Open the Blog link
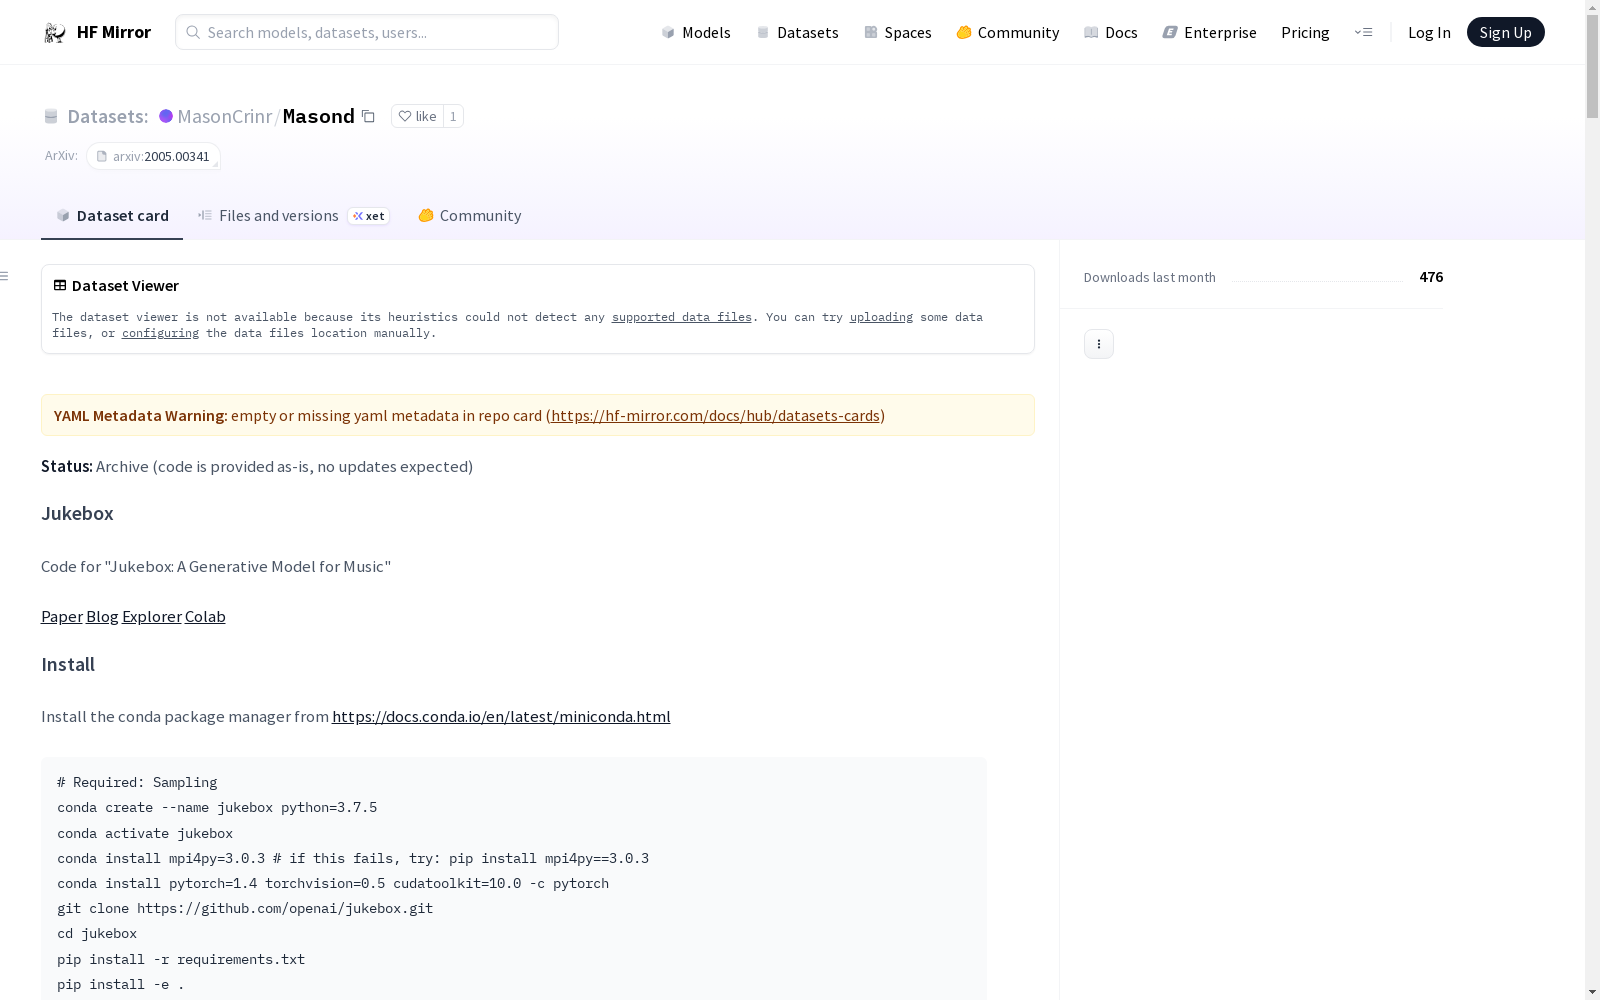This screenshot has height=1000, width=1600. pyautogui.click(x=102, y=616)
